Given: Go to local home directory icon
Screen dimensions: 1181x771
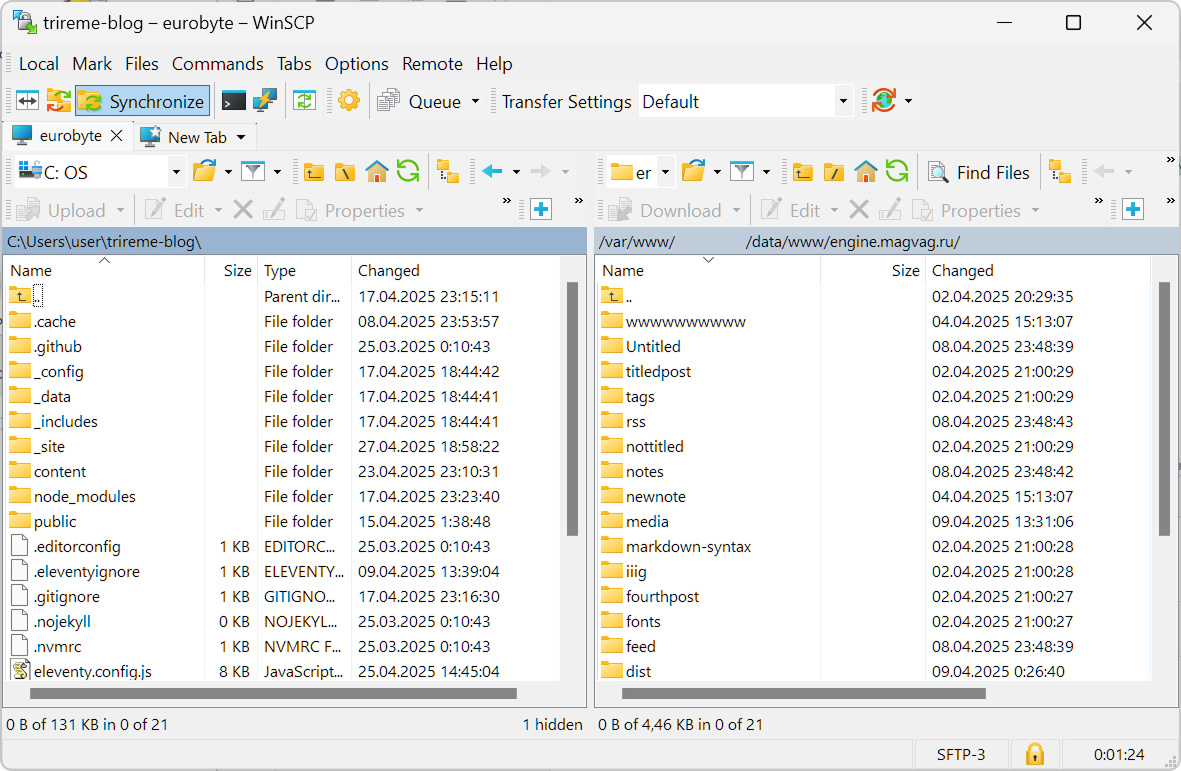Looking at the screenshot, I should (x=377, y=172).
